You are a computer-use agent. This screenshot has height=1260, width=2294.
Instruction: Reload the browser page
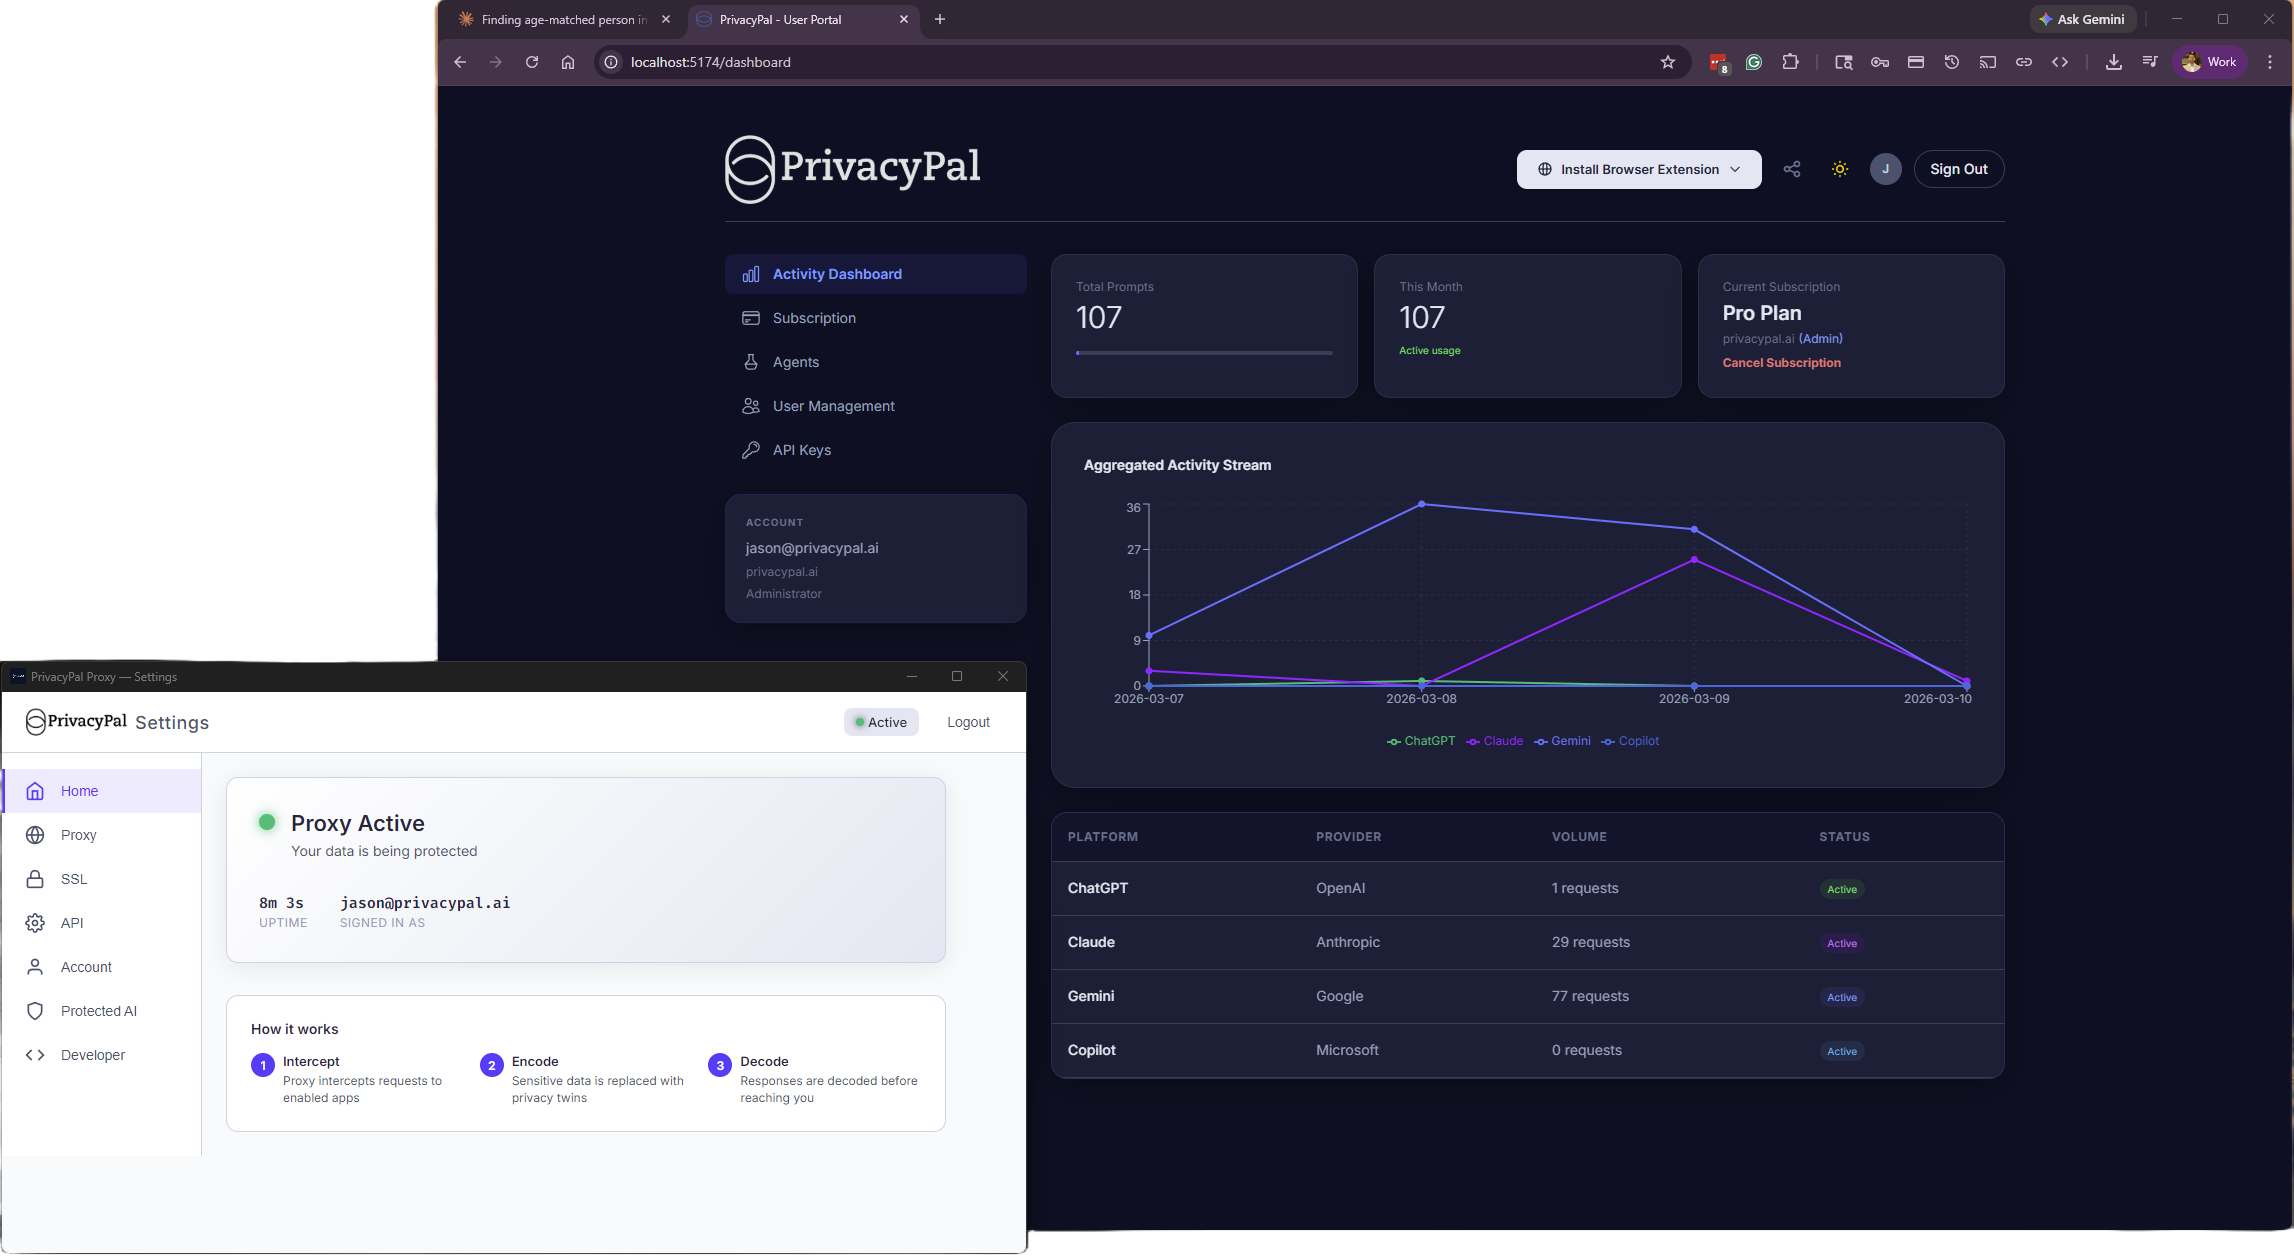(532, 62)
